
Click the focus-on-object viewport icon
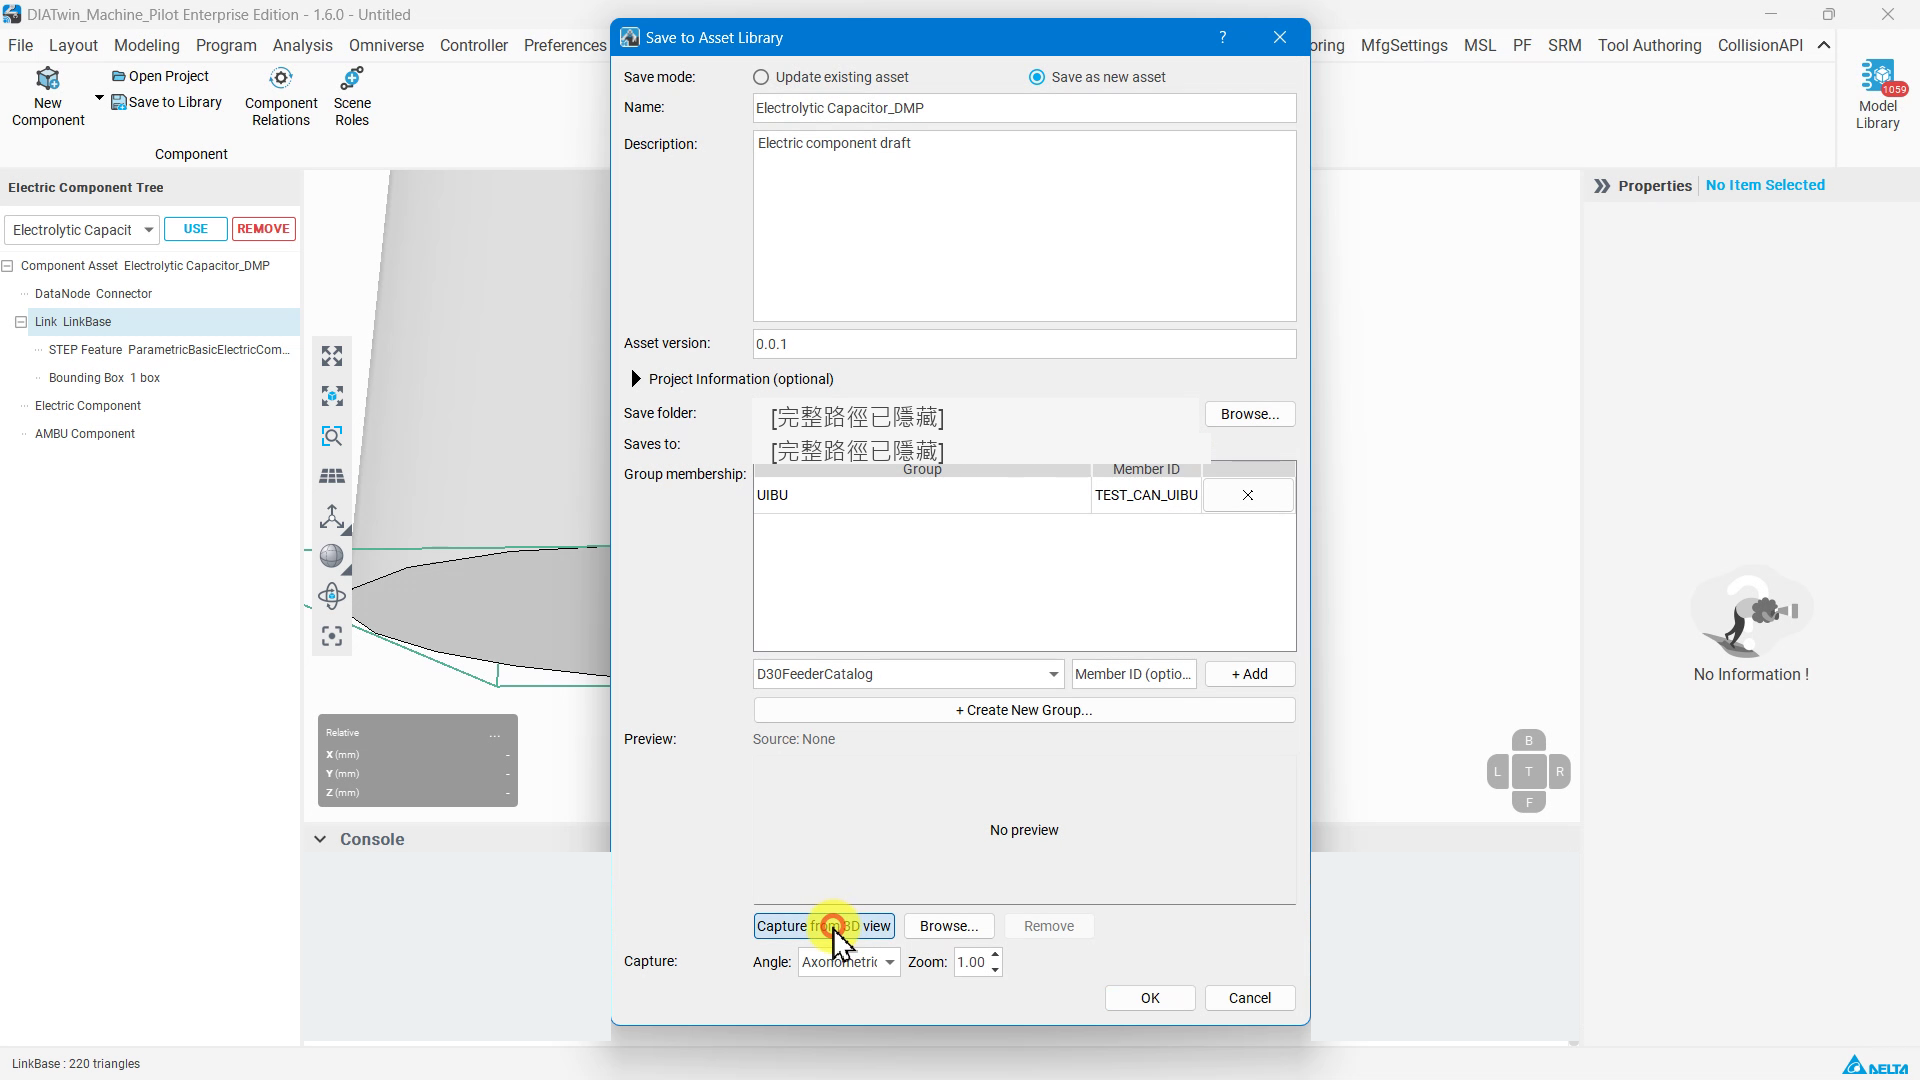pos(332,396)
